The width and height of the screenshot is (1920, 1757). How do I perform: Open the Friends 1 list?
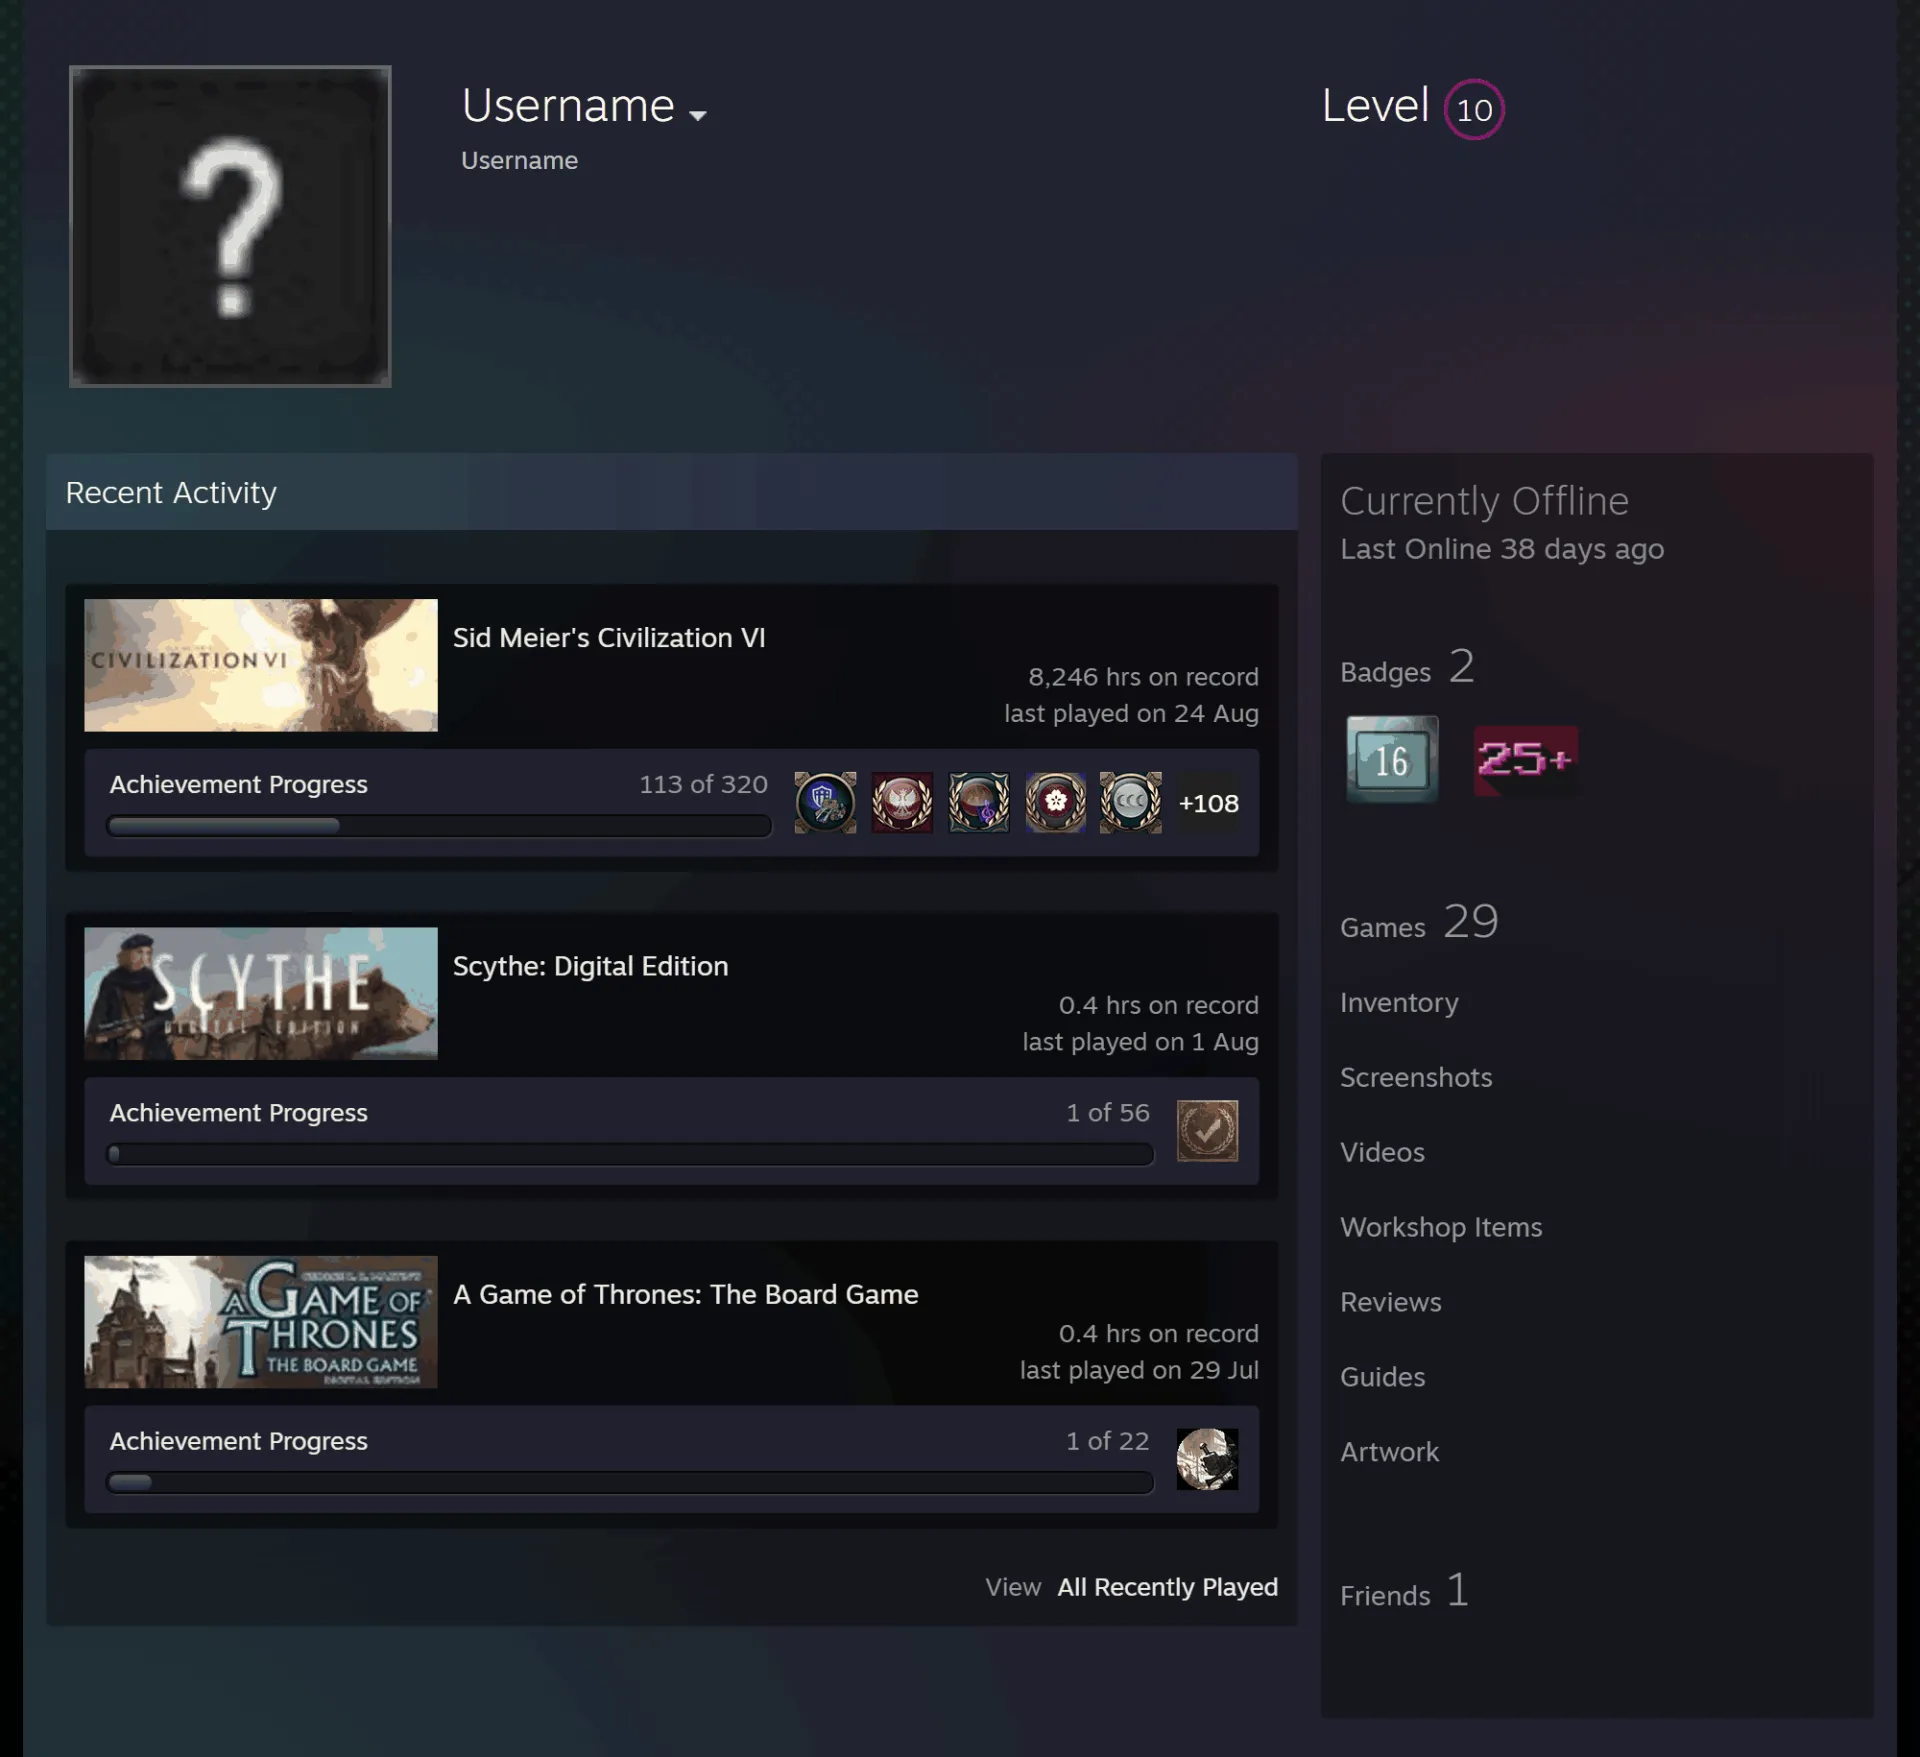pos(1404,1591)
